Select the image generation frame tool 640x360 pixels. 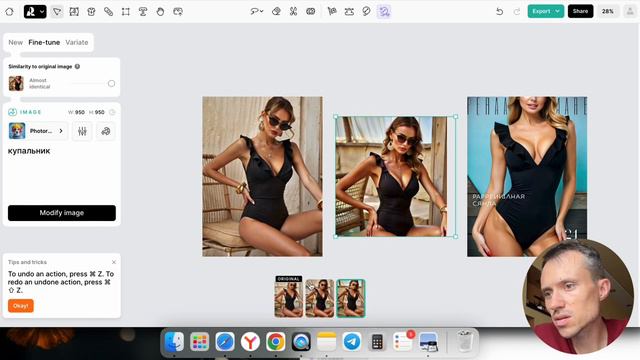[74, 11]
